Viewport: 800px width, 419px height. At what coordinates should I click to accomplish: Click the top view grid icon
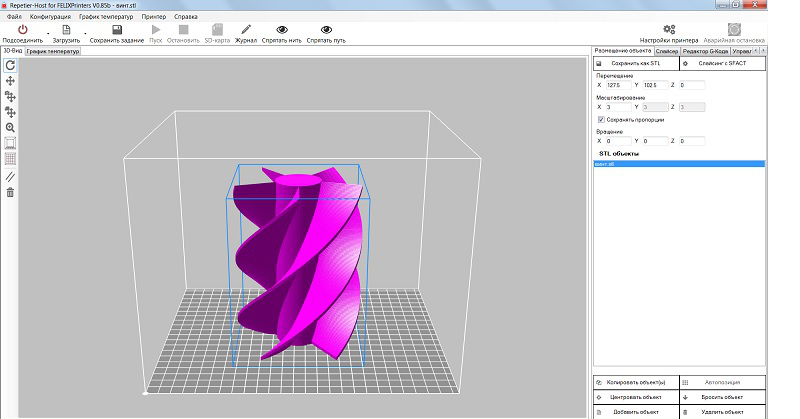point(10,159)
